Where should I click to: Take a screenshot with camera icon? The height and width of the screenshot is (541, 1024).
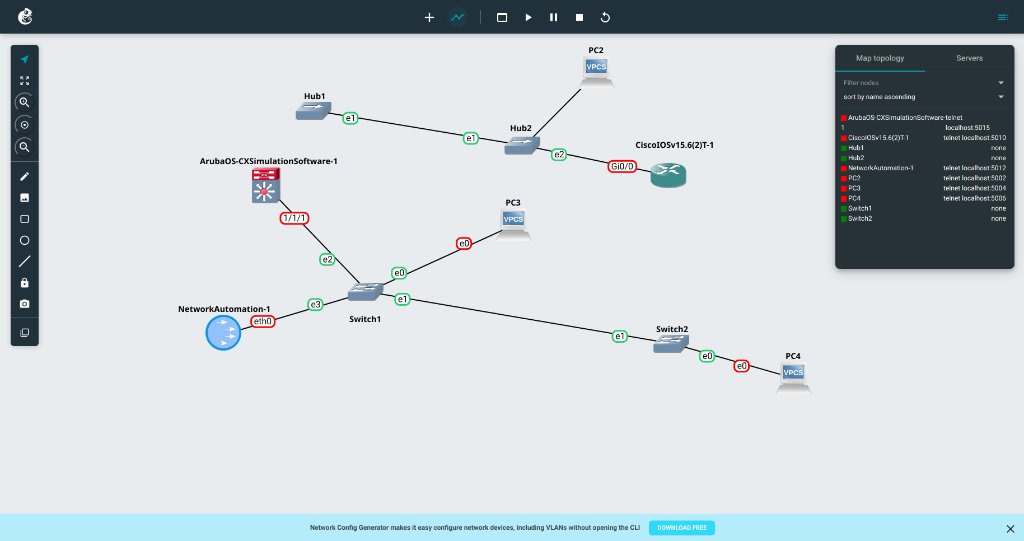coord(25,304)
